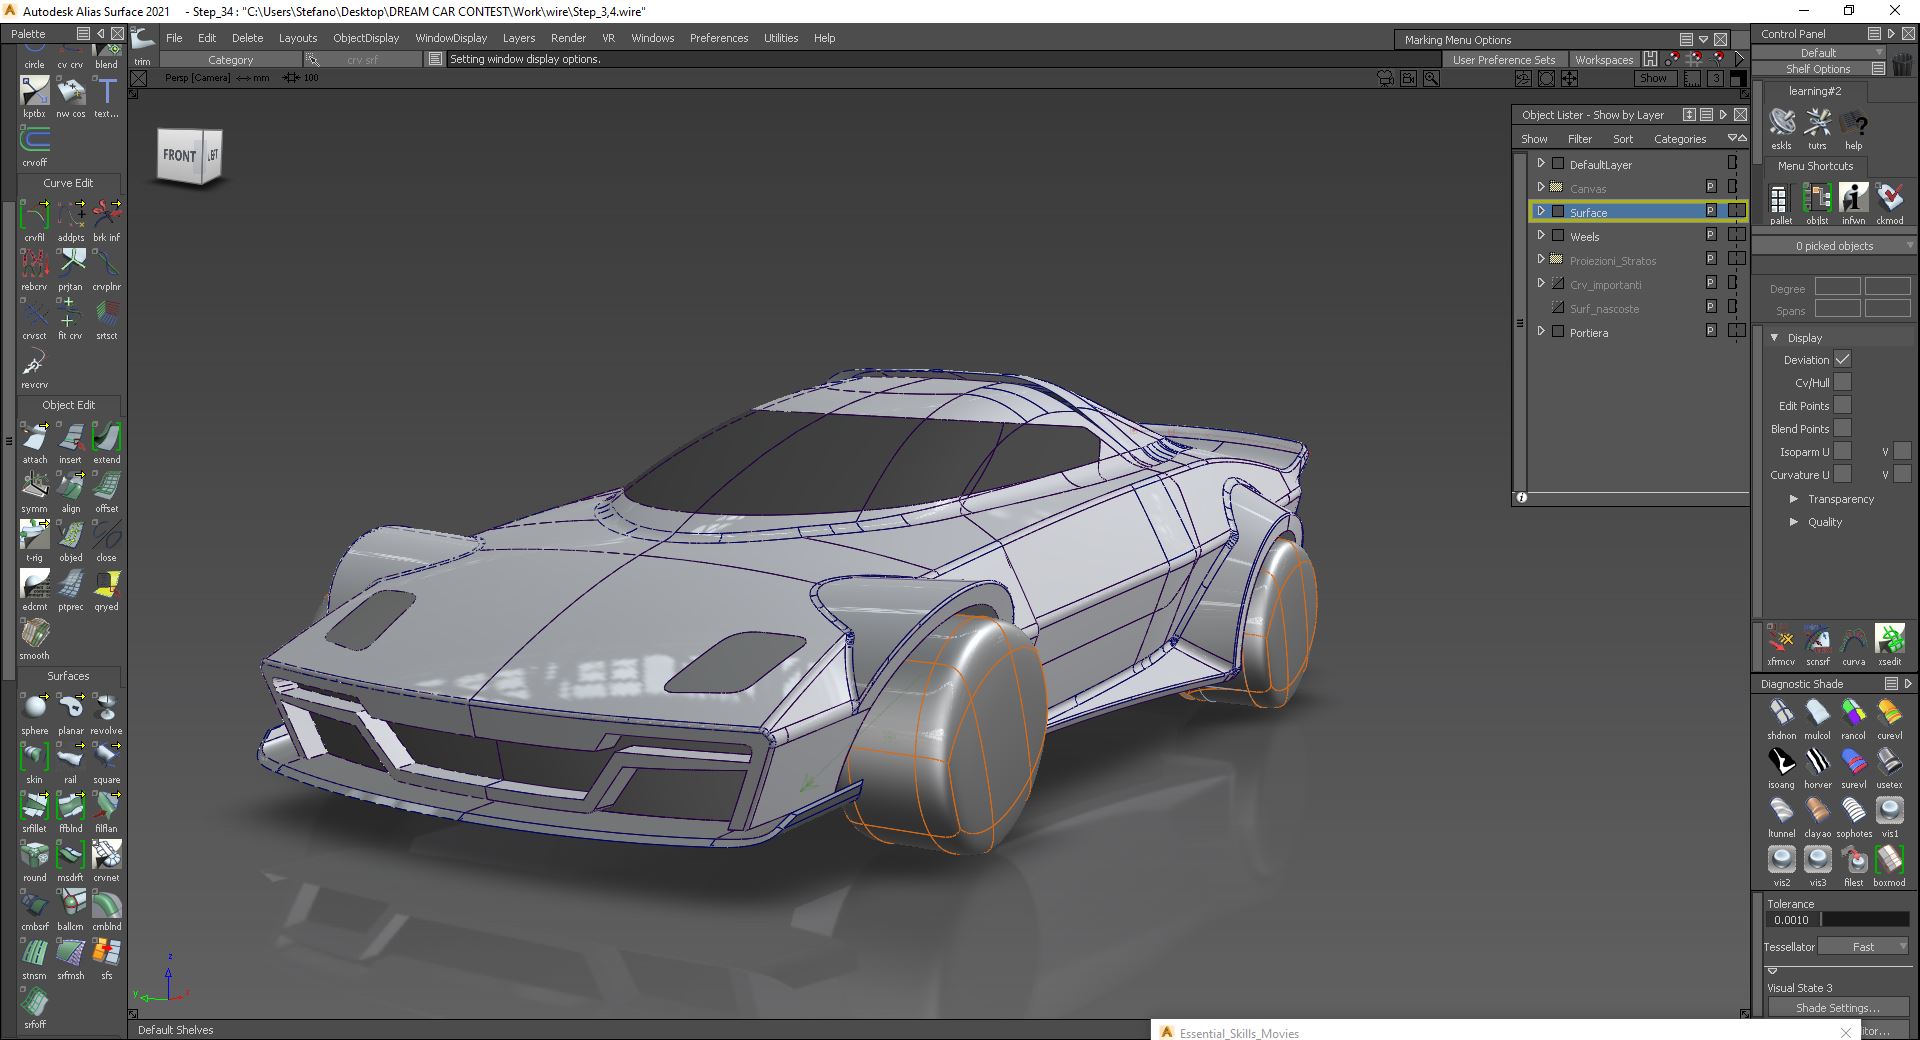
Task: Select the round tool under Surfaces
Action: pos(34,855)
